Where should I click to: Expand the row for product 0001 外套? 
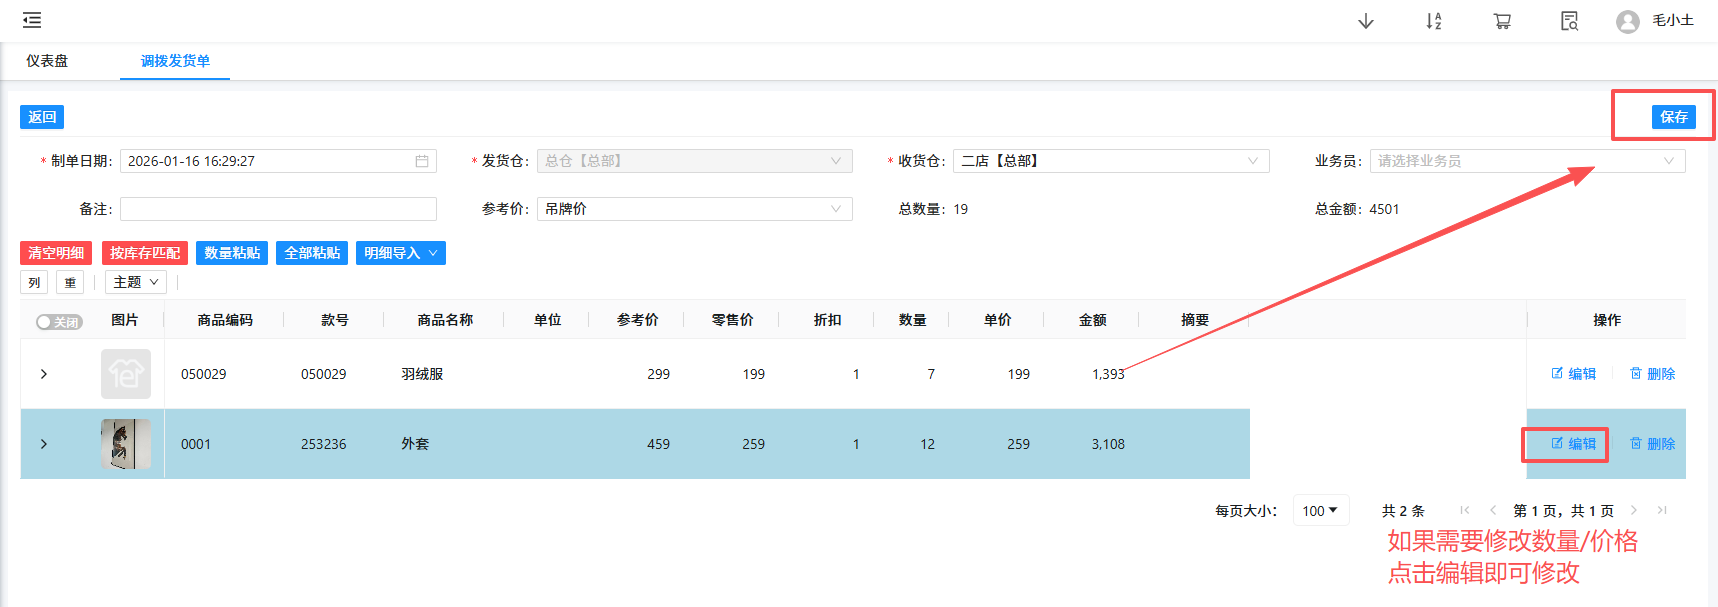(x=44, y=444)
